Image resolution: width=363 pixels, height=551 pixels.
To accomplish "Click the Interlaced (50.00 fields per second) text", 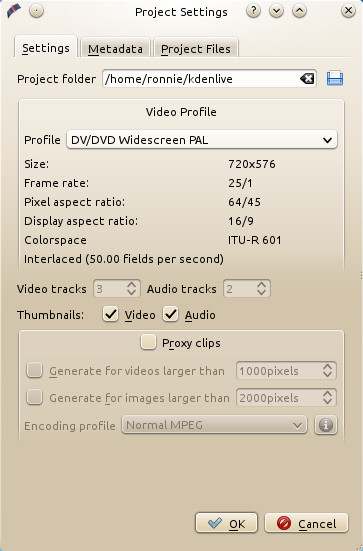I will [x=124, y=259].
